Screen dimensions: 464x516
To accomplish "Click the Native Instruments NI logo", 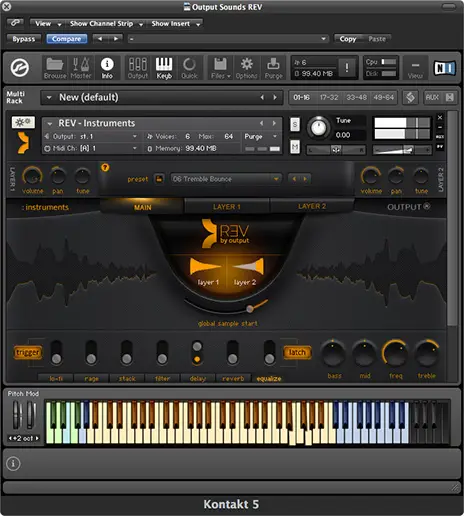I will click(444, 68).
